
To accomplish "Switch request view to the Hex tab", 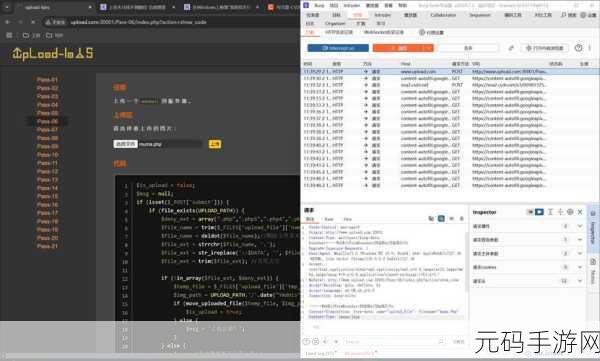I will (347, 219).
